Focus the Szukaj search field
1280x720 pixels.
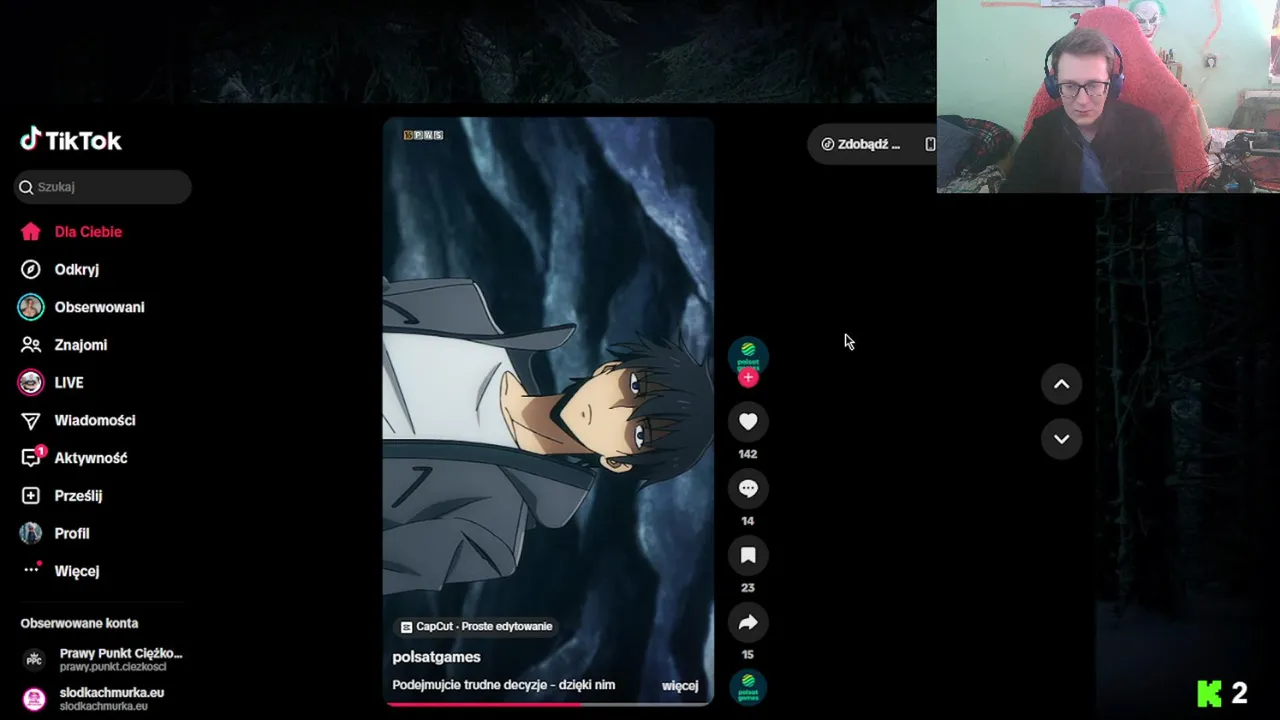(103, 187)
